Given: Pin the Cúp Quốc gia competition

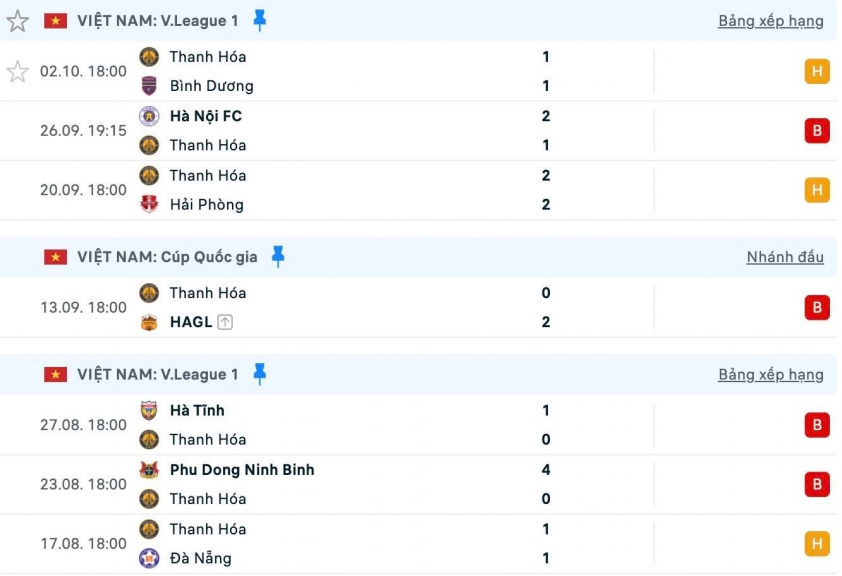Looking at the screenshot, I should click(278, 257).
